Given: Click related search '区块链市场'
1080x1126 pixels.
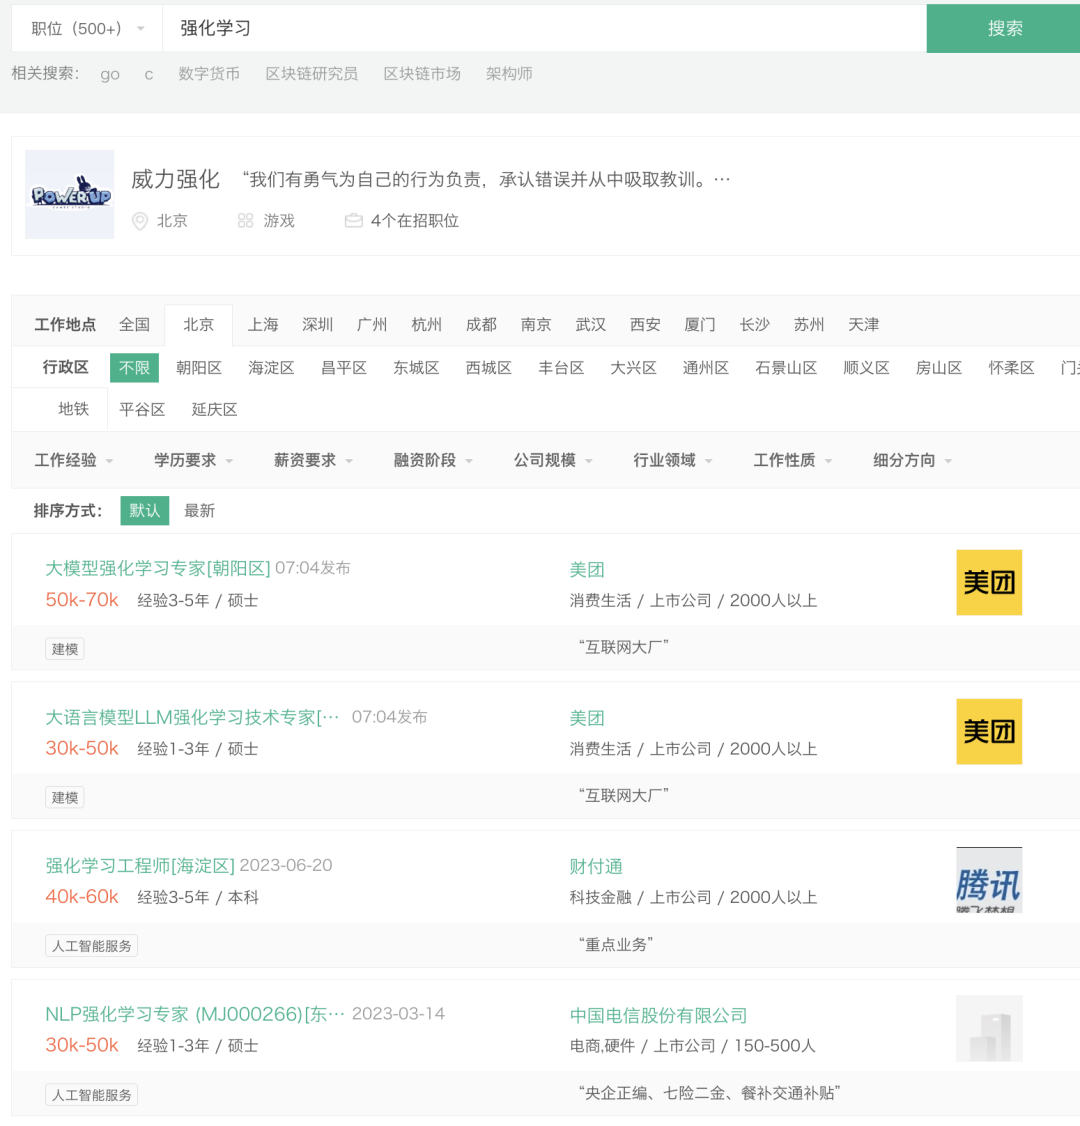Looking at the screenshot, I should [x=422, y=74].
